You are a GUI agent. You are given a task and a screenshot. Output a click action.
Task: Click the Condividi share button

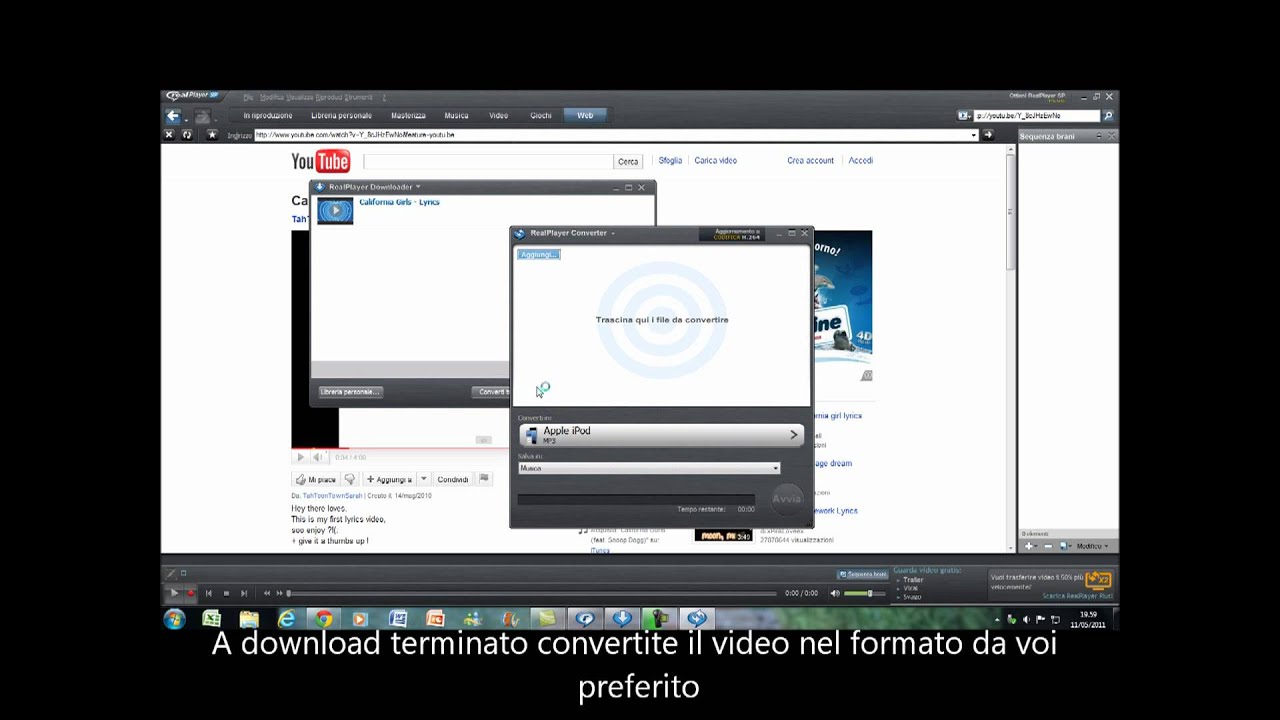[453, 479]
